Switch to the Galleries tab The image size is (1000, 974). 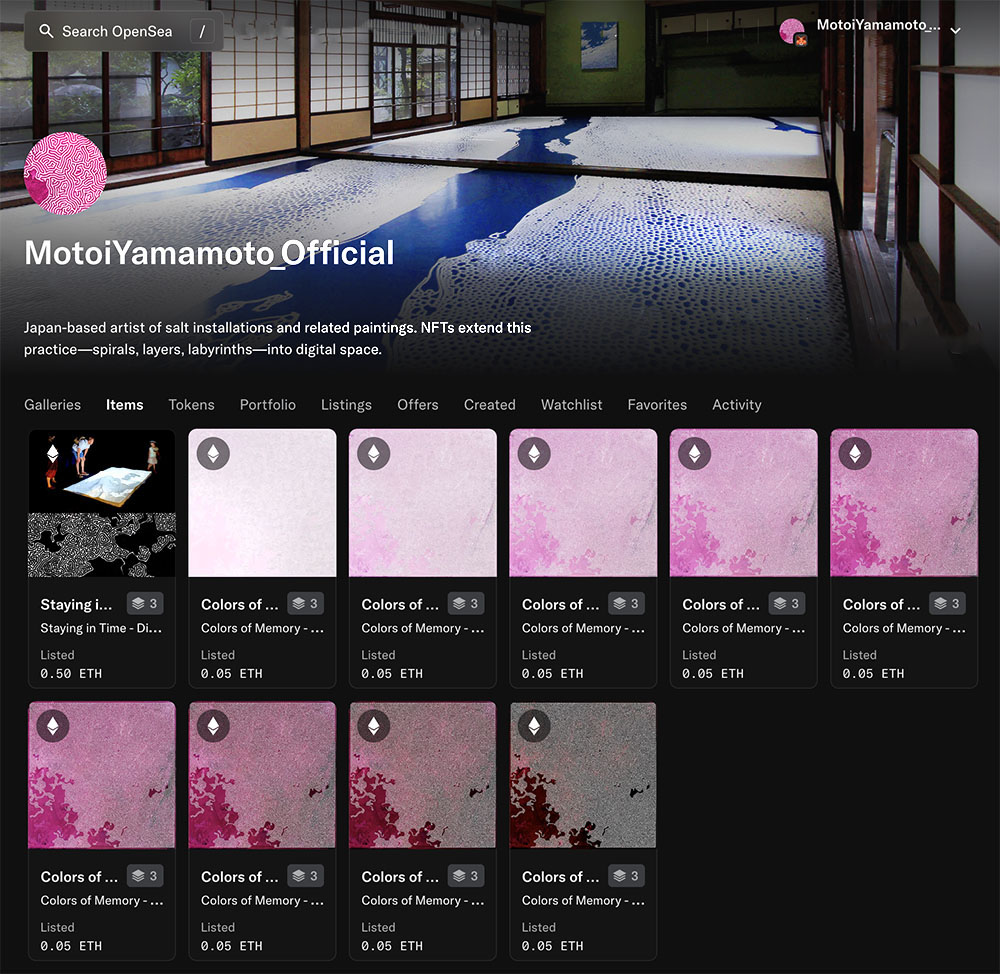click(52, 405)
